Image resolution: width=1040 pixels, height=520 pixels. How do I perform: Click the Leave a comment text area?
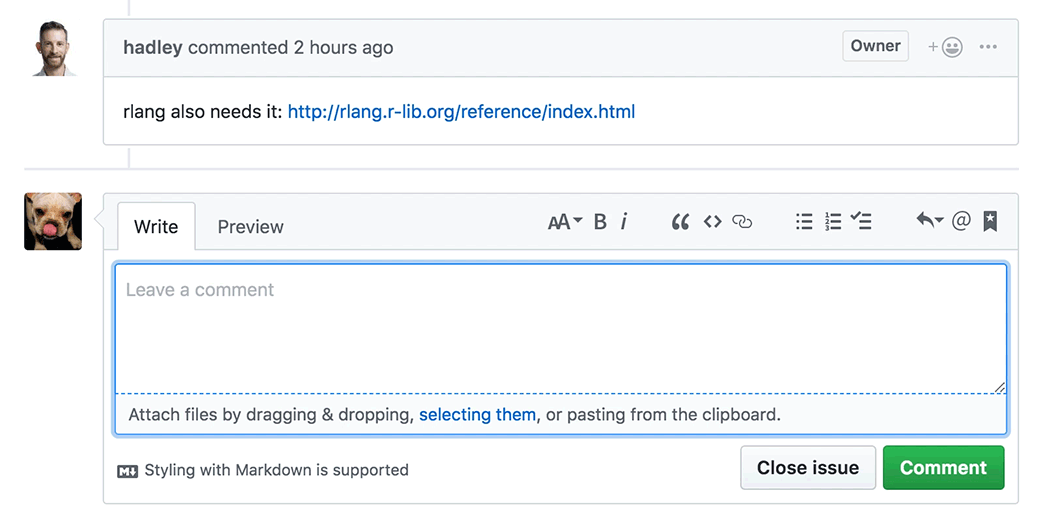coord(560,328)
